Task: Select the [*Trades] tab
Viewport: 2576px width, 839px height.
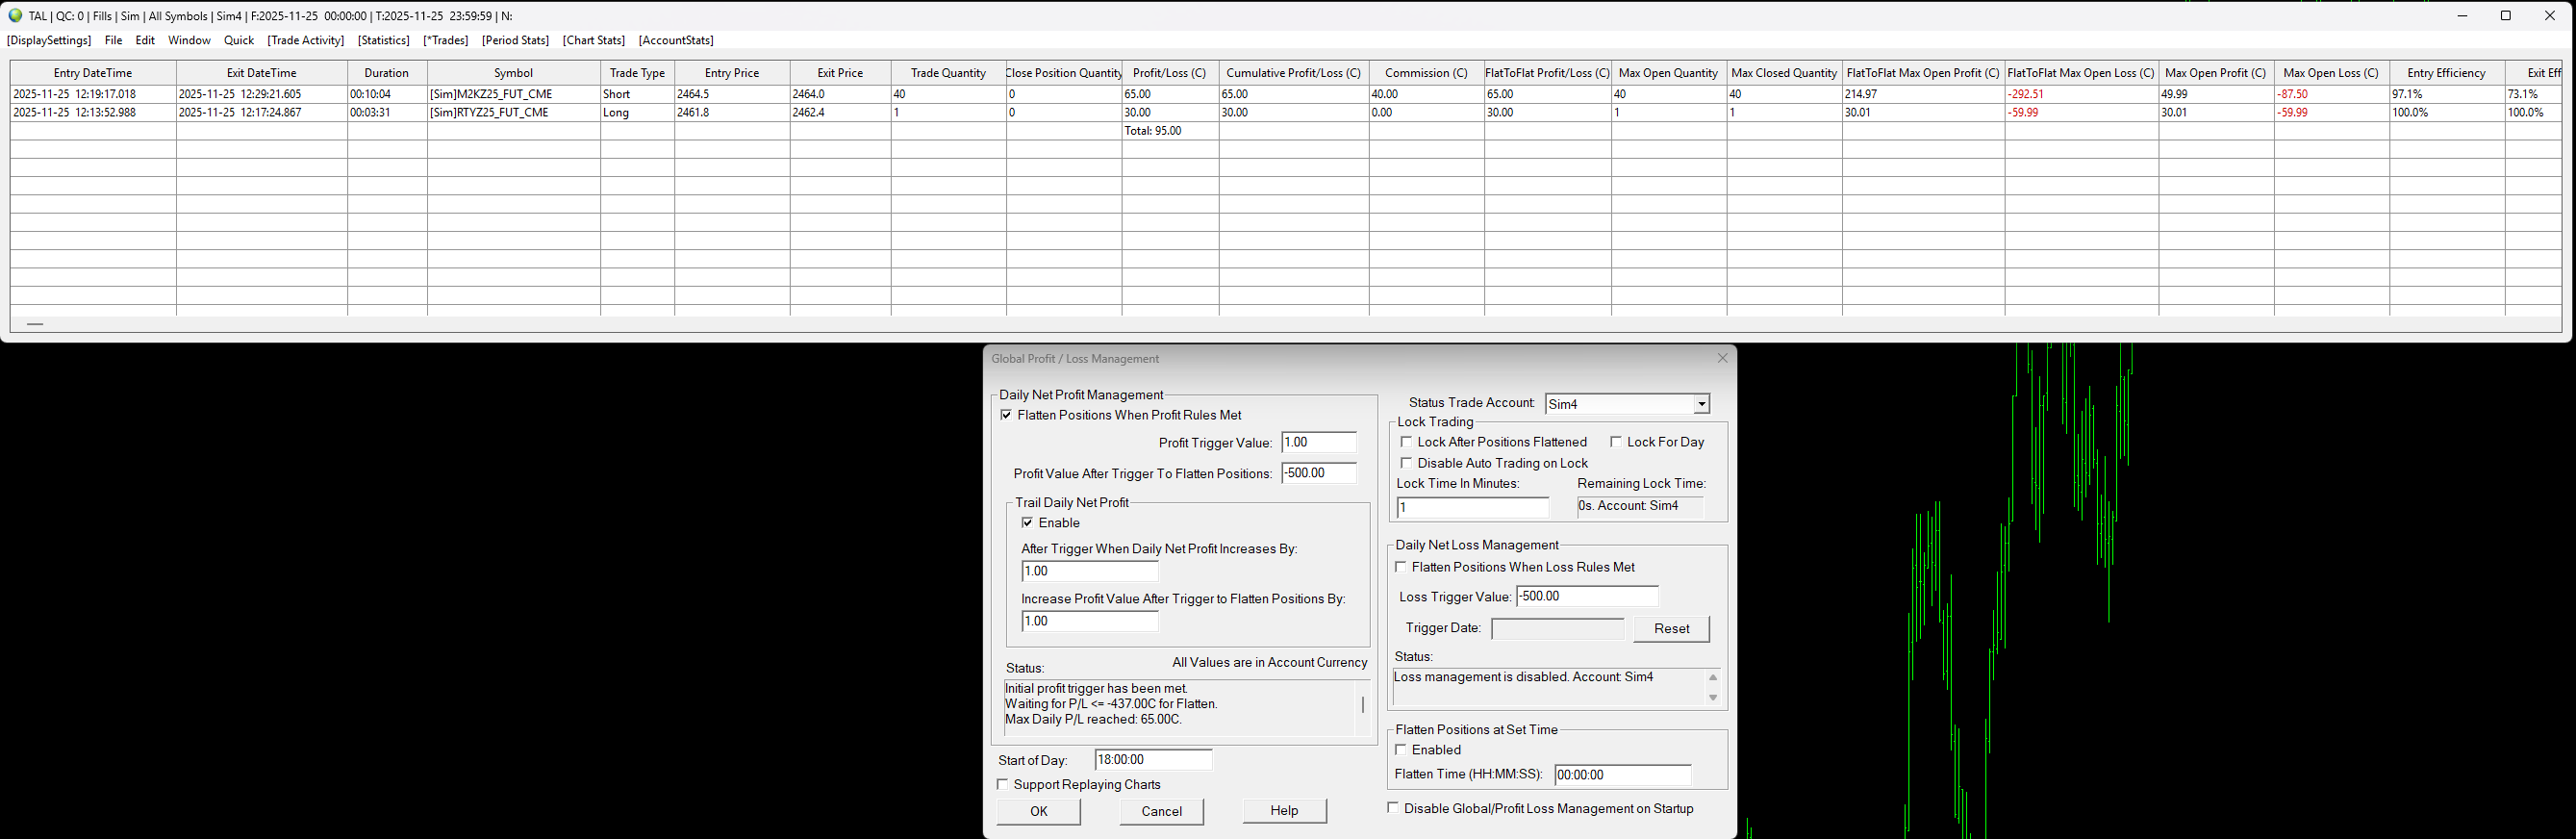Action: (446, 40)
